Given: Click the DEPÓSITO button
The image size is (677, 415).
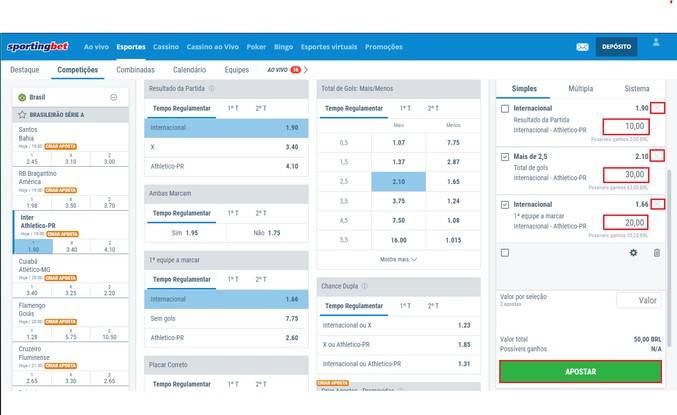Looking at the screenshot, I should click(617, 47).
